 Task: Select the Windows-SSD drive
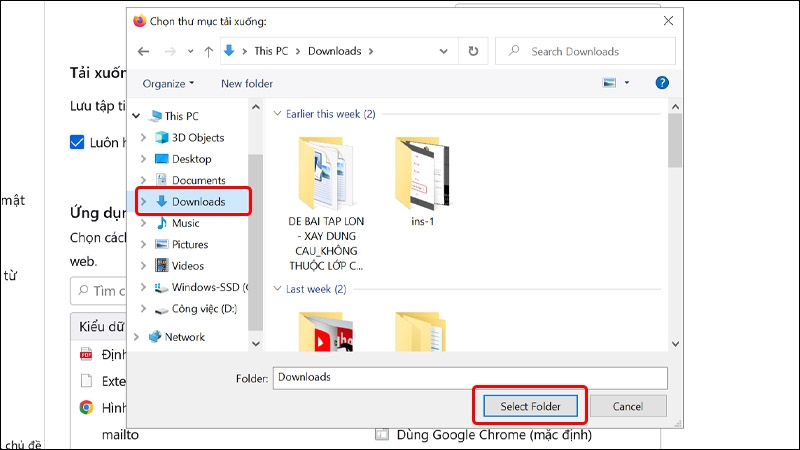tap(209, 287)
